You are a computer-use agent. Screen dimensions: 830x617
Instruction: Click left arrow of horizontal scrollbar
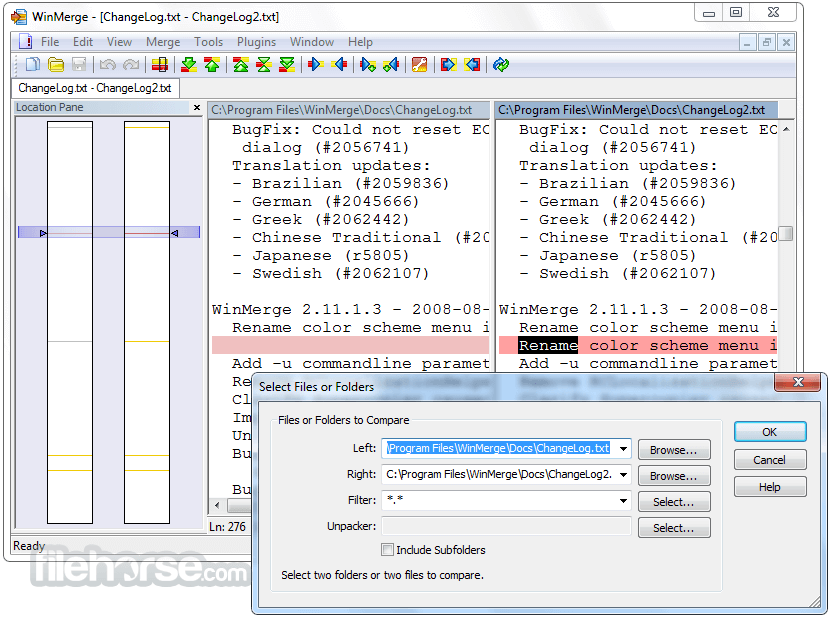217,505
